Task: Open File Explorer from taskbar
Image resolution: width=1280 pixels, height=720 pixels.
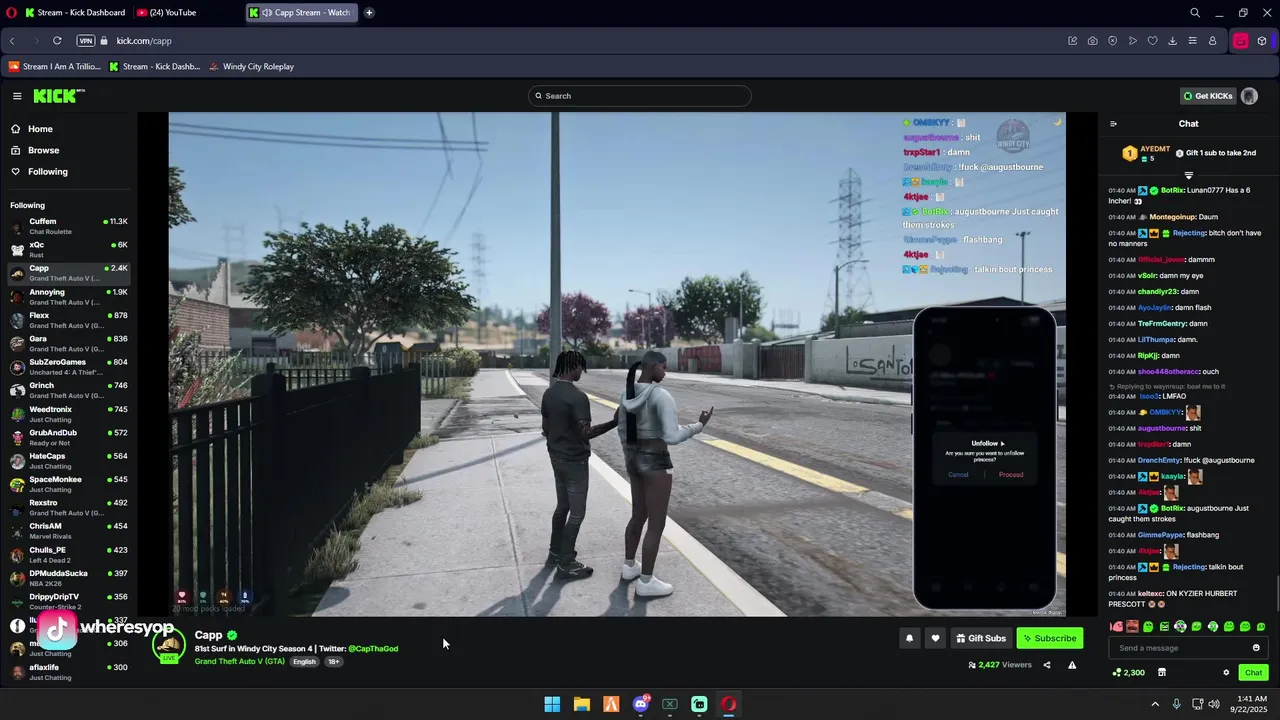Action: point(581,704)
